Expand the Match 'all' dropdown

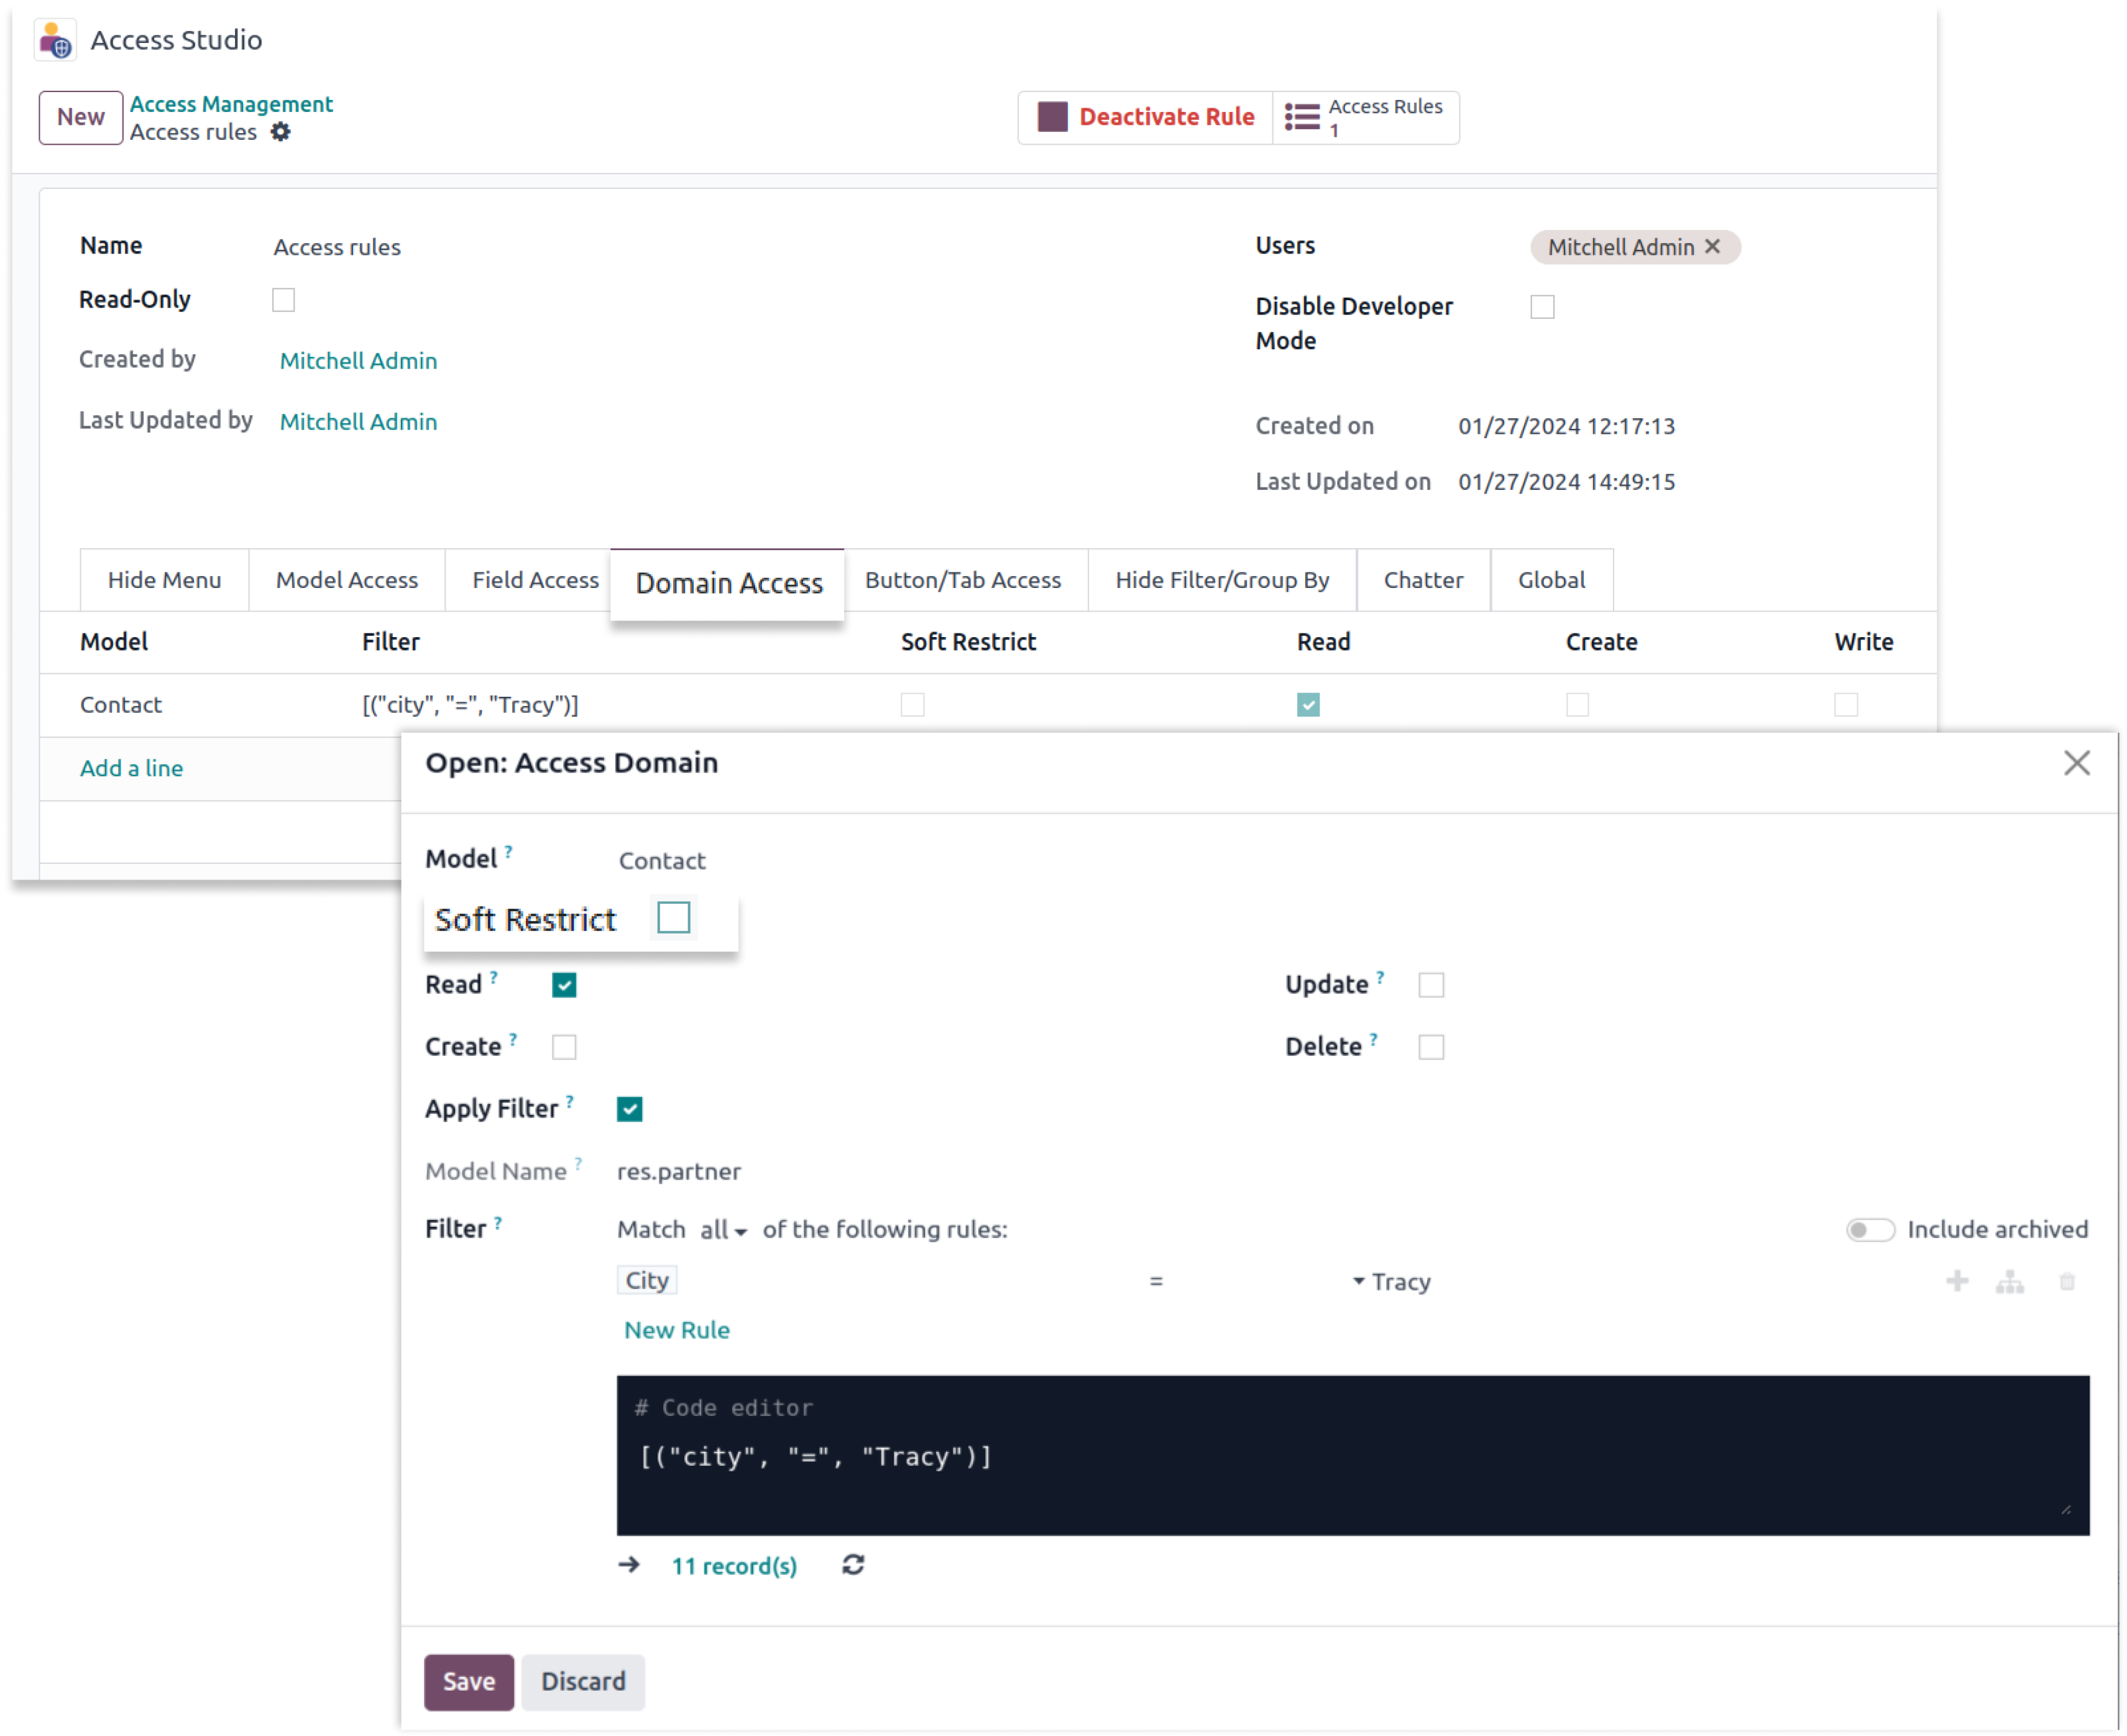[723, 1230]
